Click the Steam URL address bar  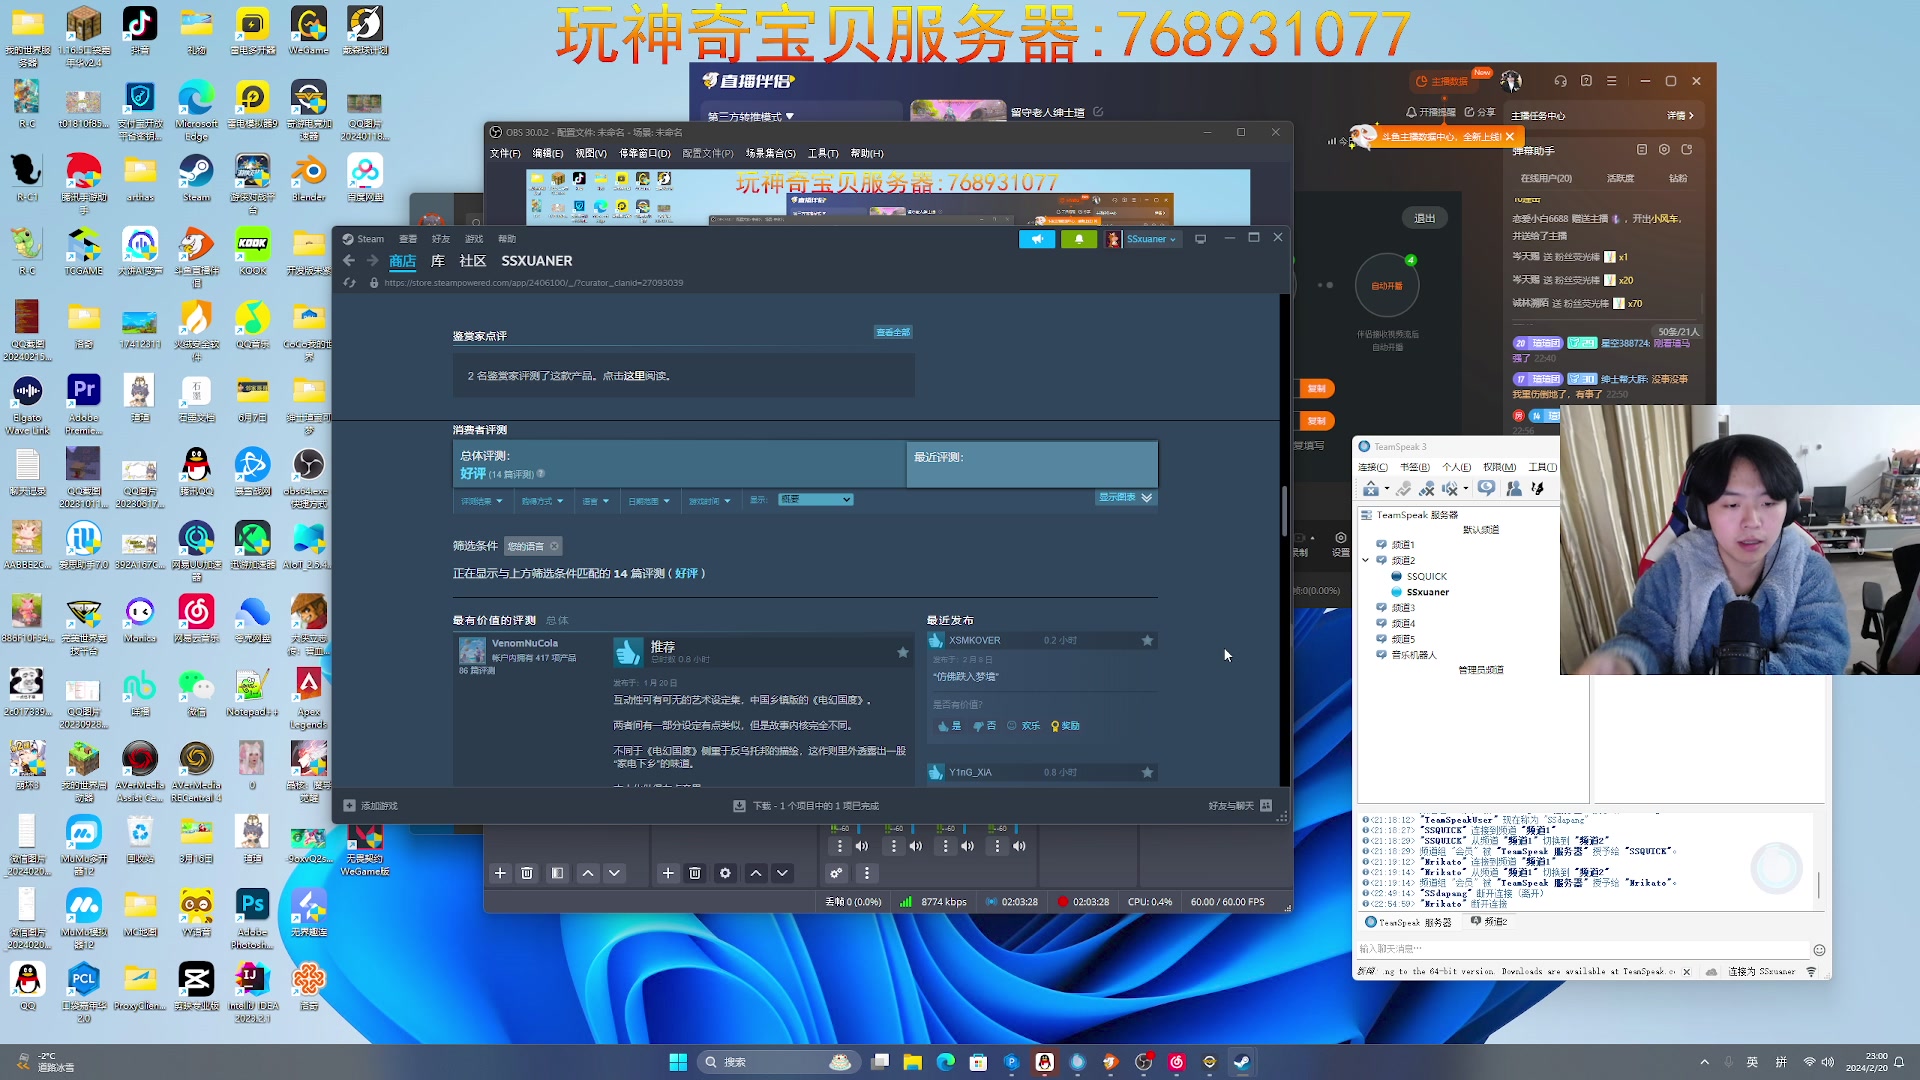coord(533,283)
